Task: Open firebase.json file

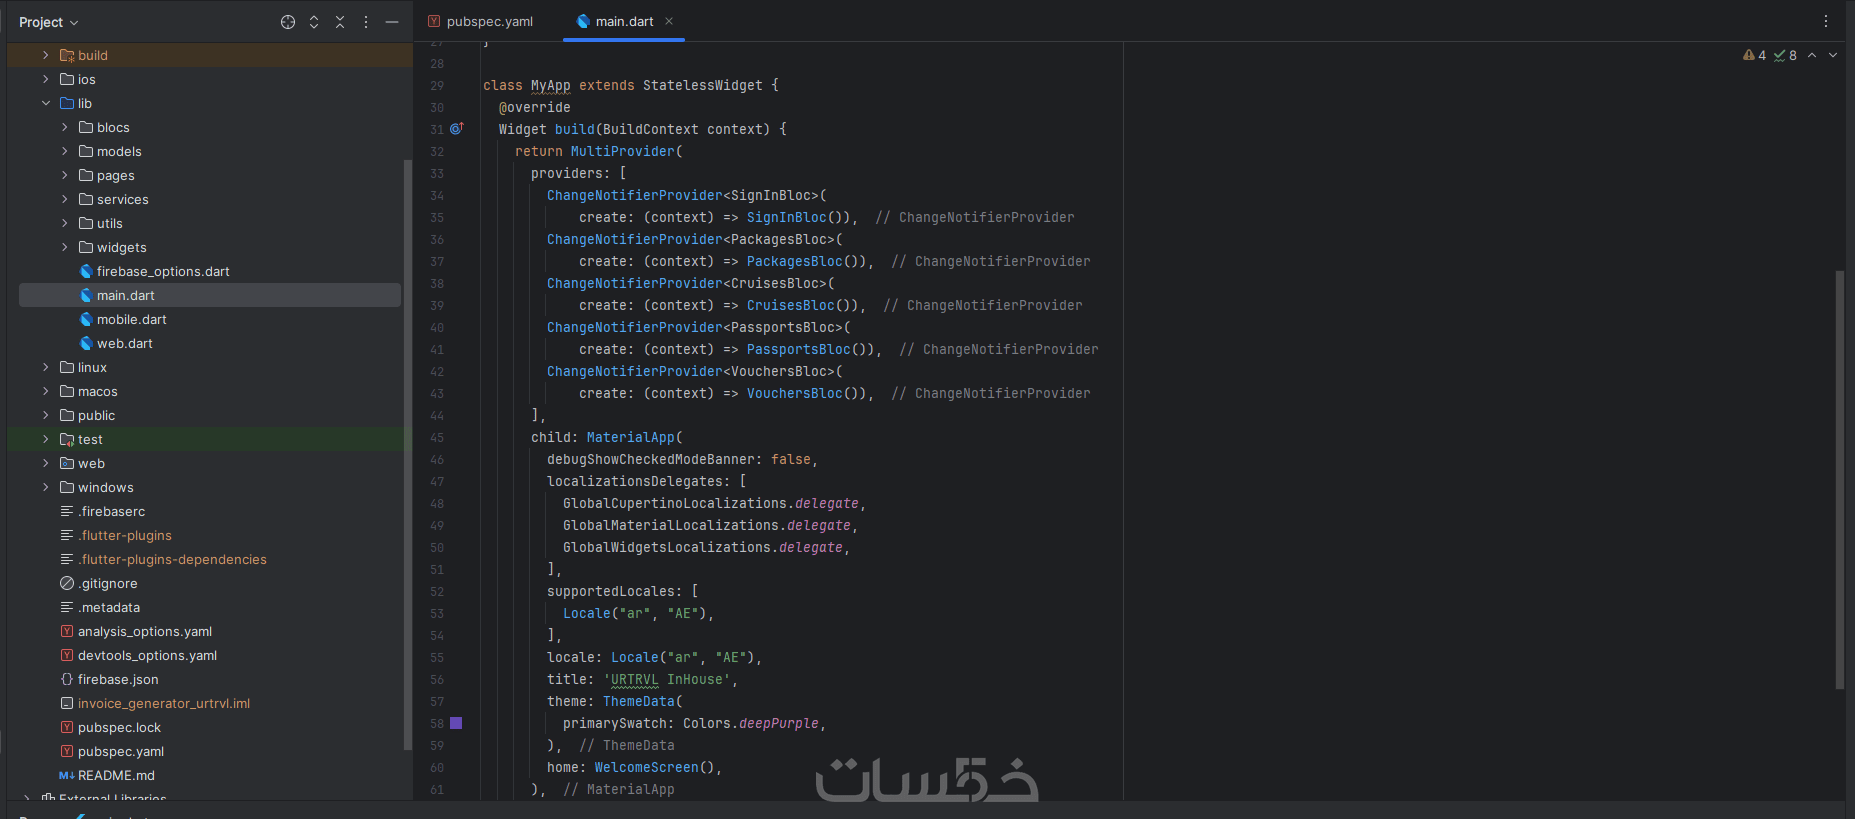Action: click(118, 679)
